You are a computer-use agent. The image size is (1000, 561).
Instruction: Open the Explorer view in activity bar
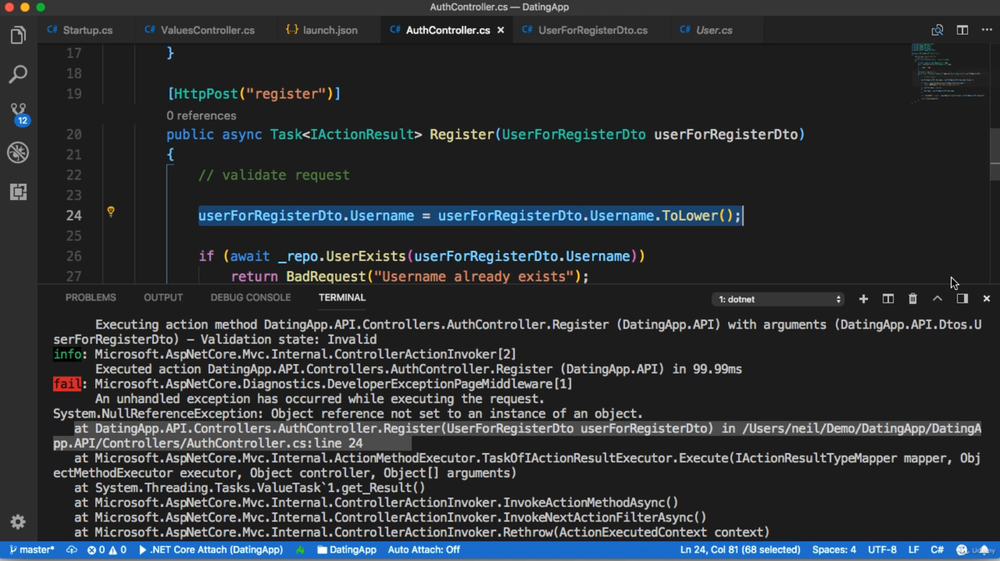coord(18,35)
